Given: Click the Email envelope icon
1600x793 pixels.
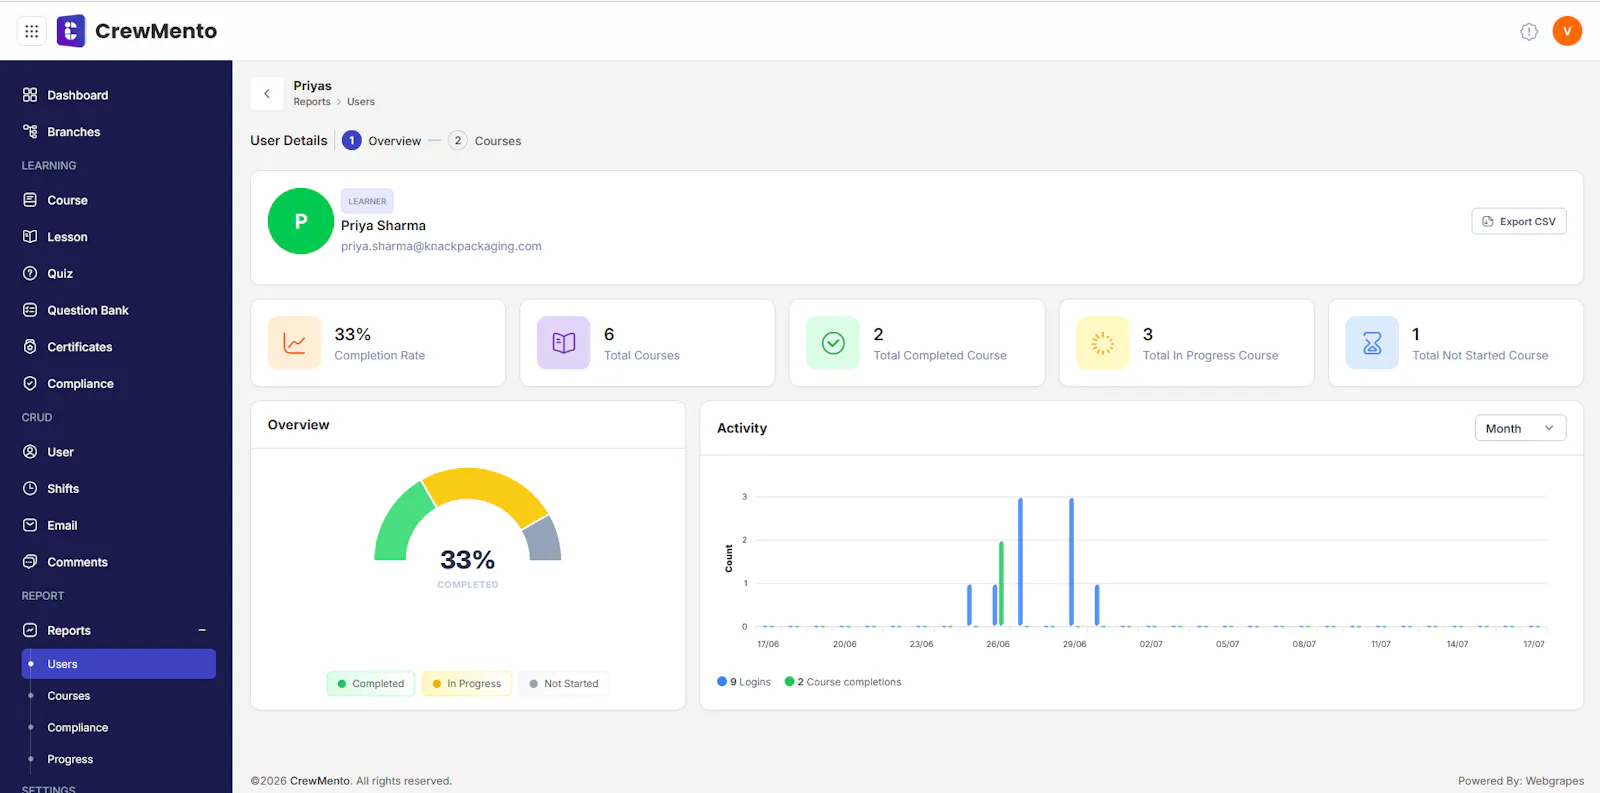Looking at the screenshot, I should 30,525.
